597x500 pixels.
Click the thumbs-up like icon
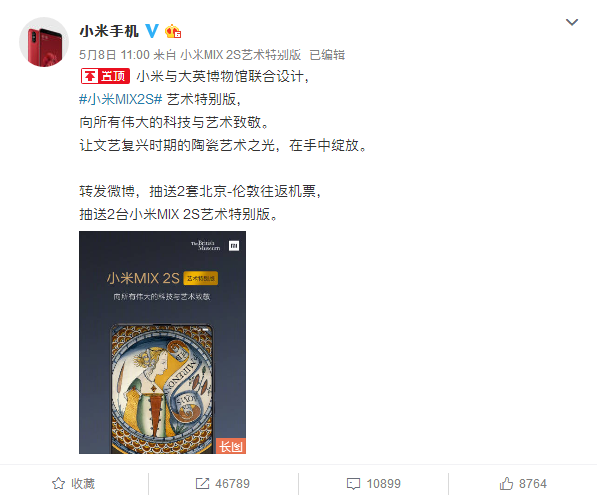(x=506, y=484)
